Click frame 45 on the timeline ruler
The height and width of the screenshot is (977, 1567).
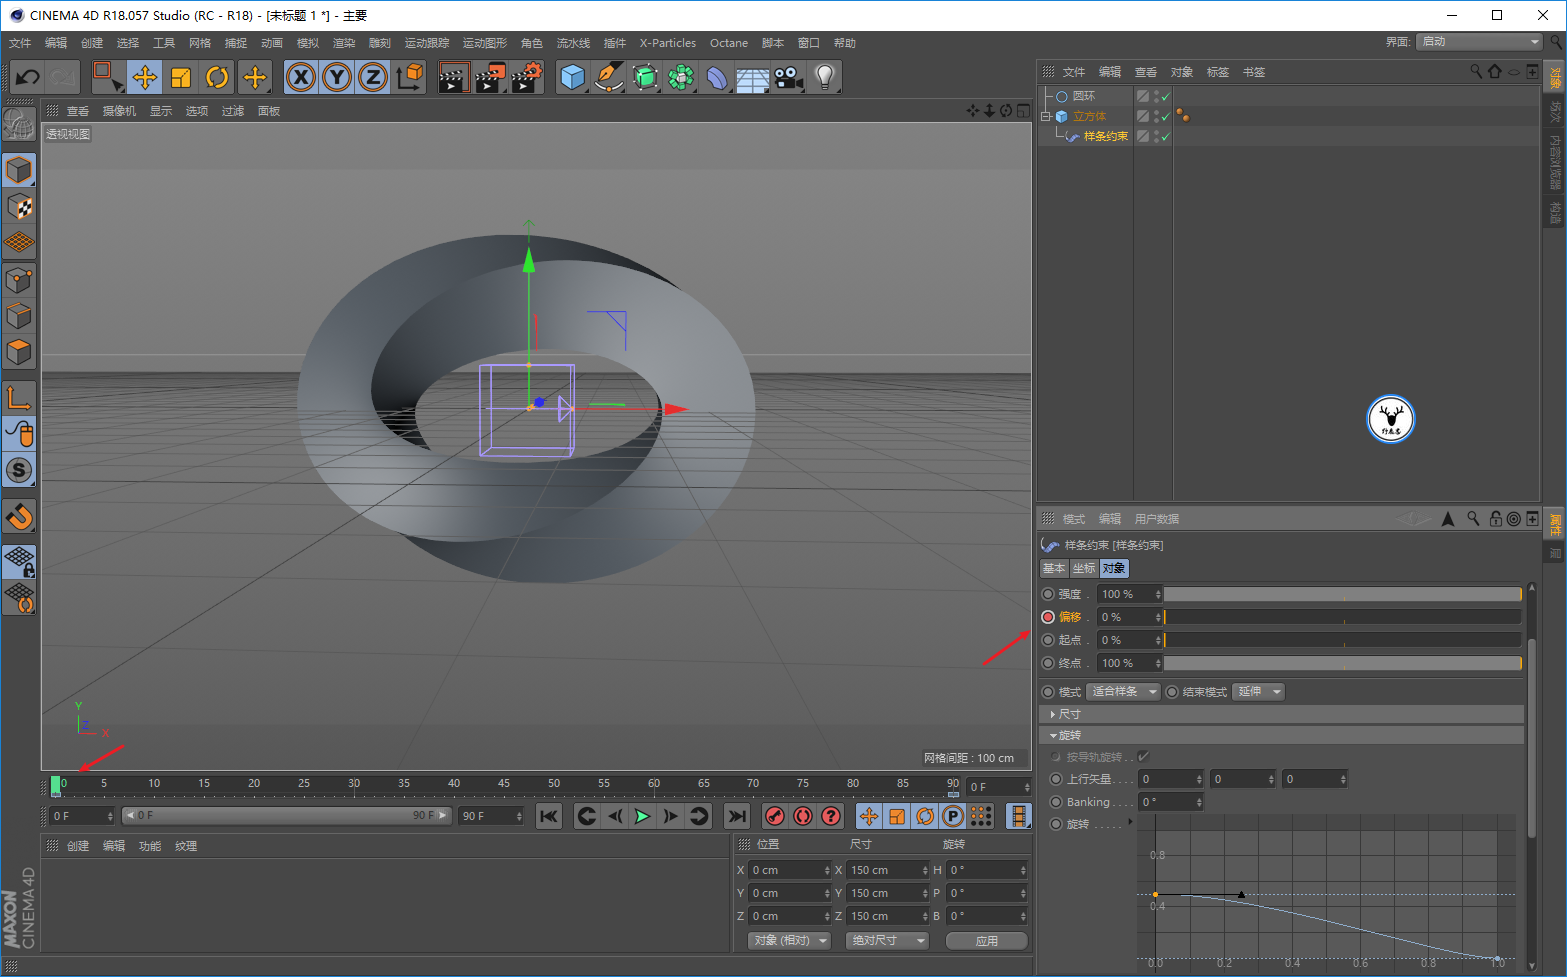tap(504, 784)
